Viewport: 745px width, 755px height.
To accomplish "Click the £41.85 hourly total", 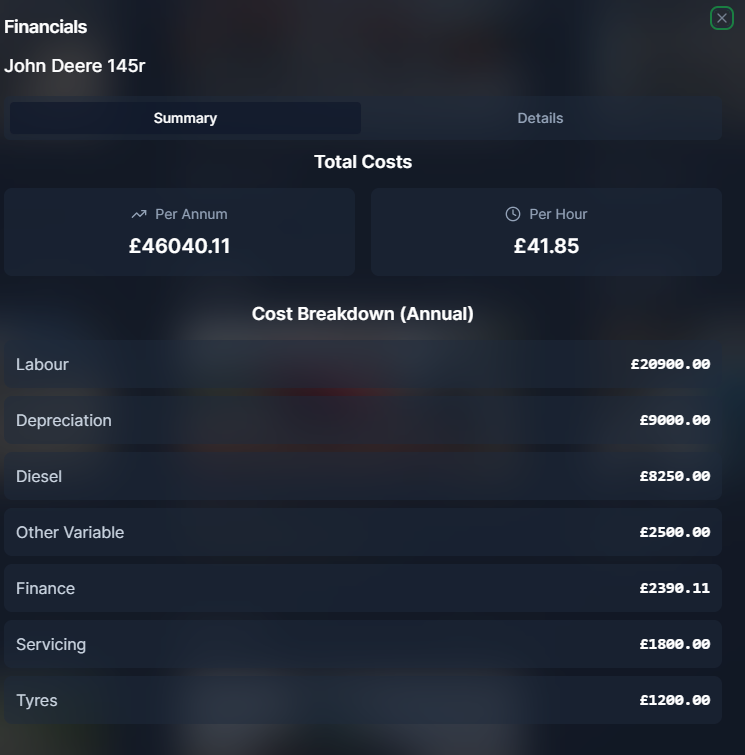I will (x=546, y=246).
